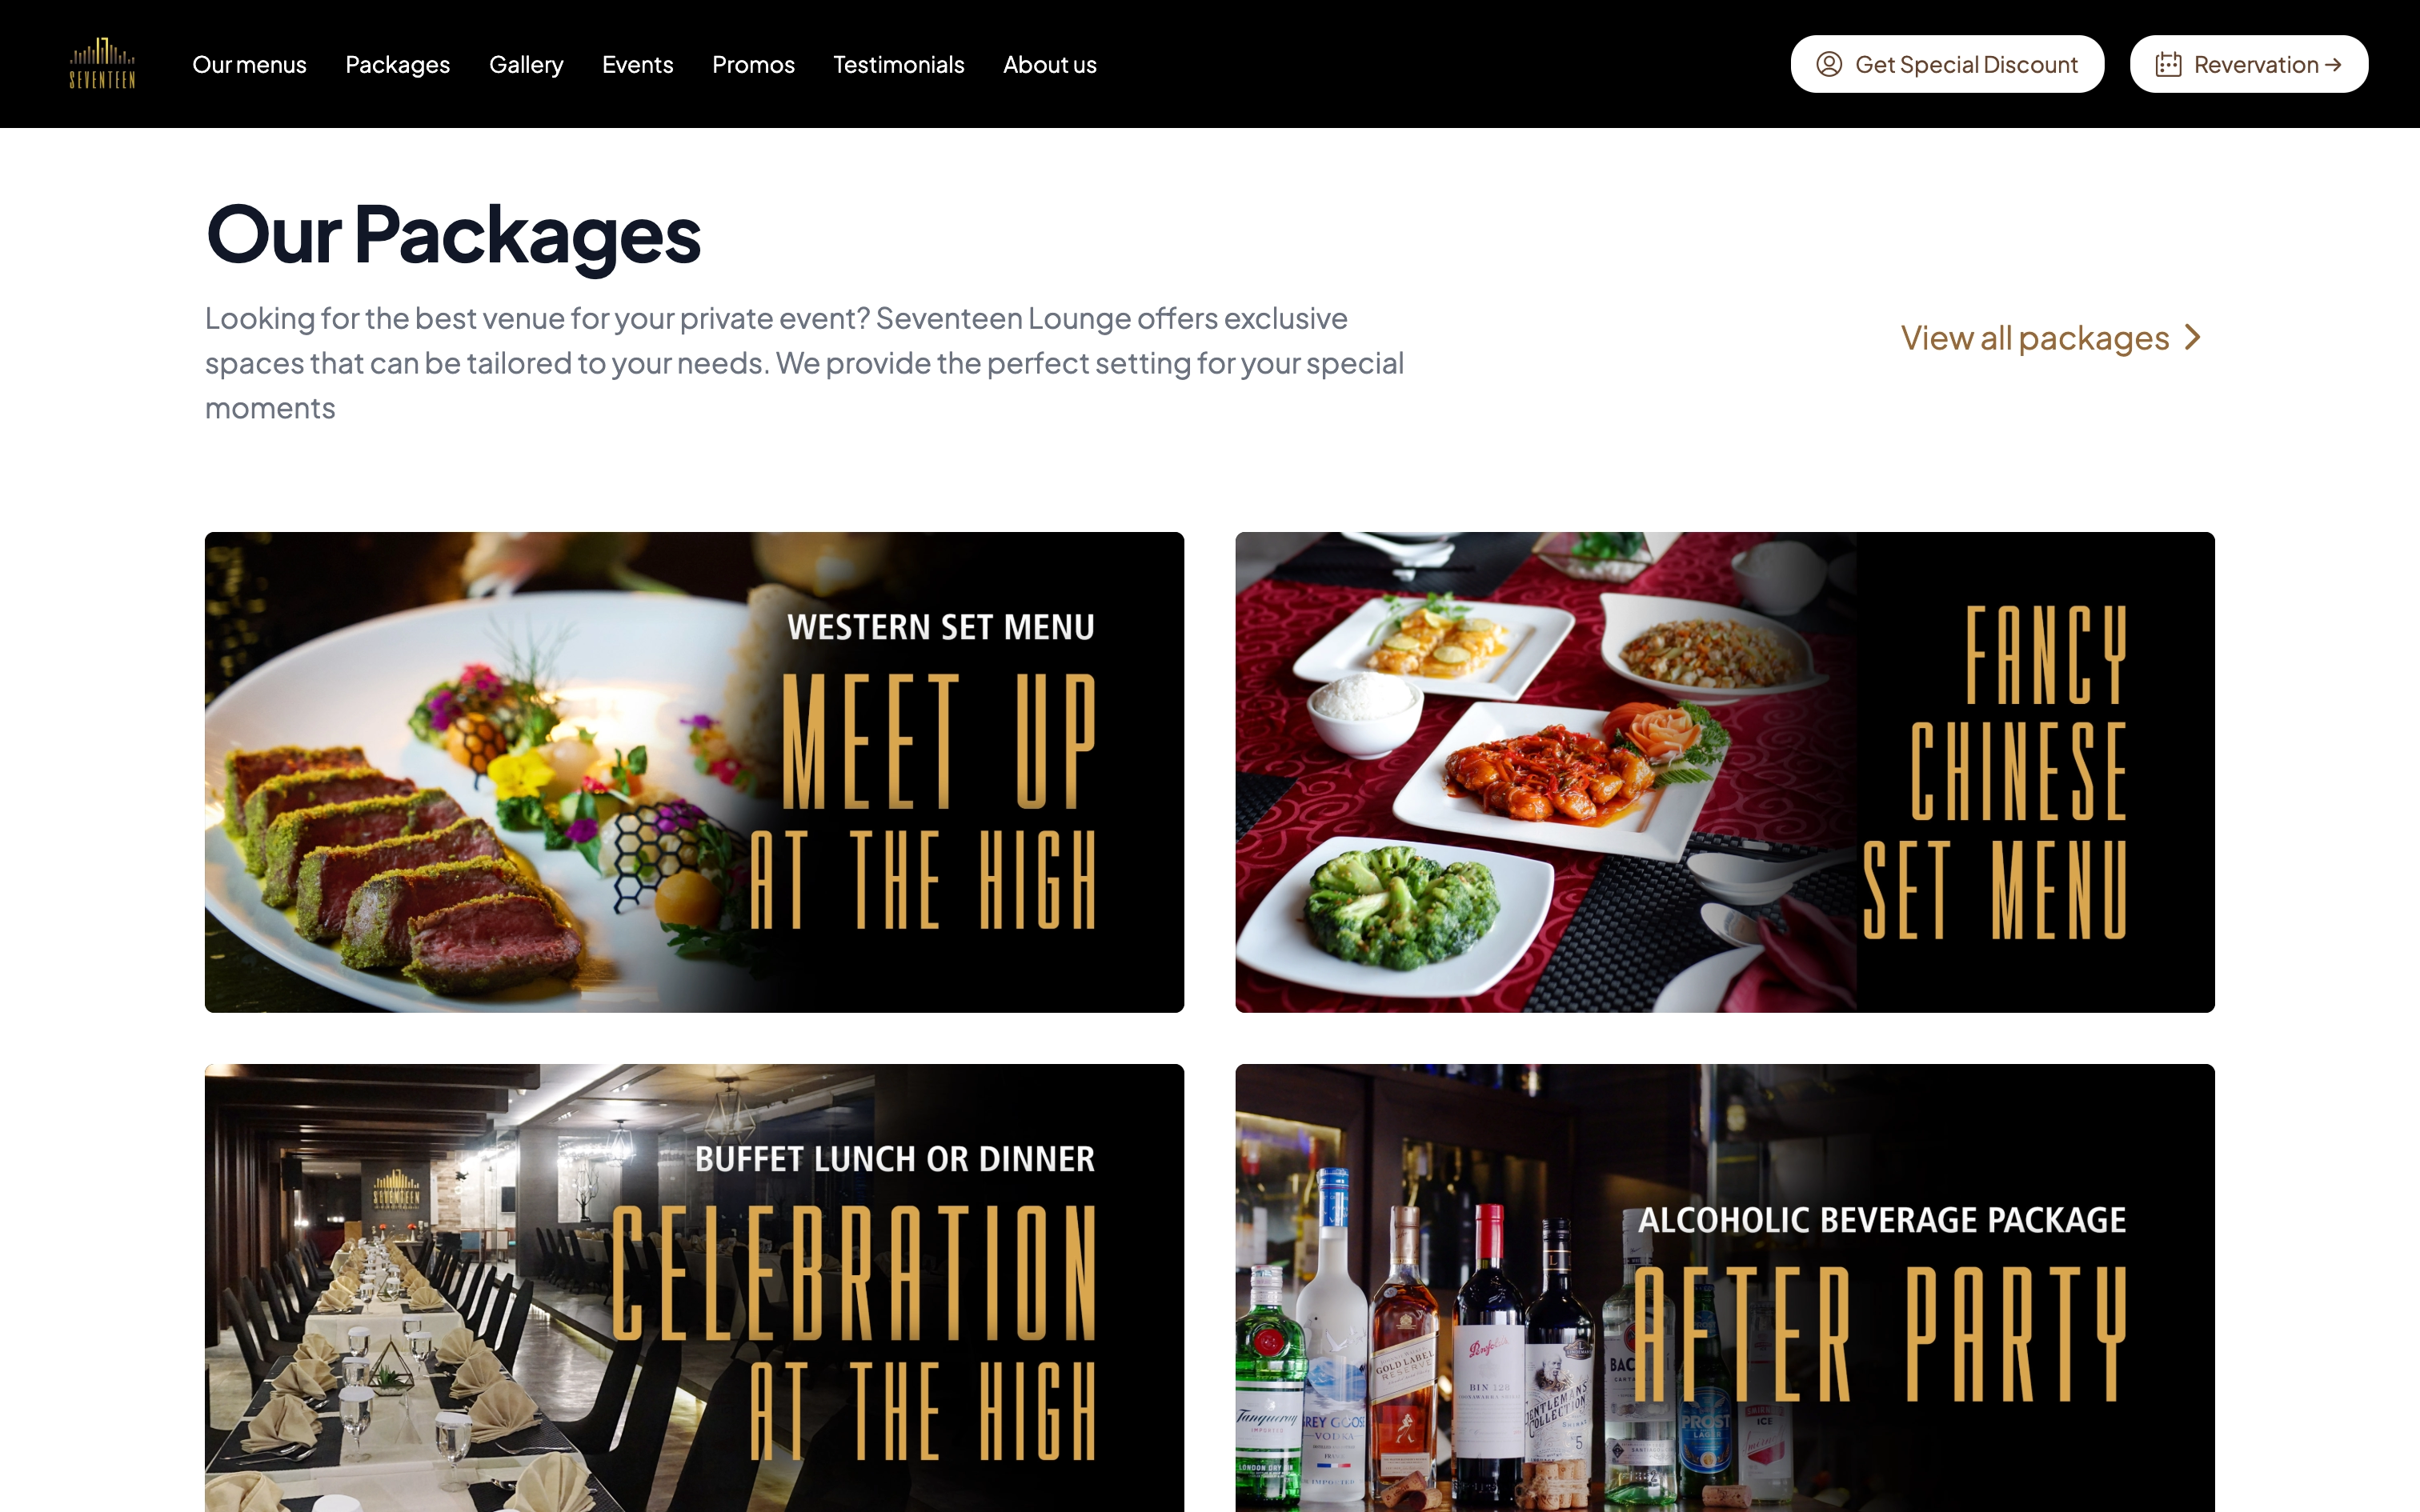The height and width of the screenshot is (1512, 2420).
Task: Click the user icon in the Special Discount button
Action: pos(1829,64)
